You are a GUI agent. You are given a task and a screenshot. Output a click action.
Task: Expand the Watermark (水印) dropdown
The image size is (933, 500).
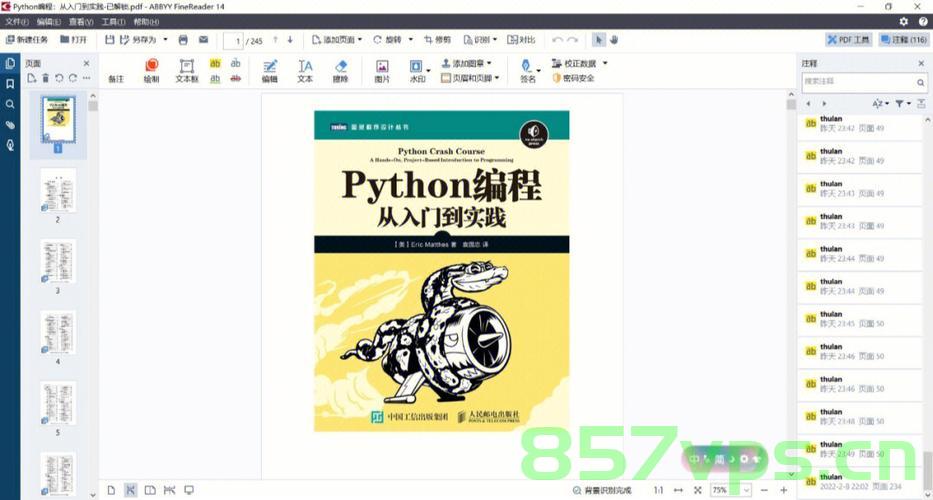click(x=428, y=70)
